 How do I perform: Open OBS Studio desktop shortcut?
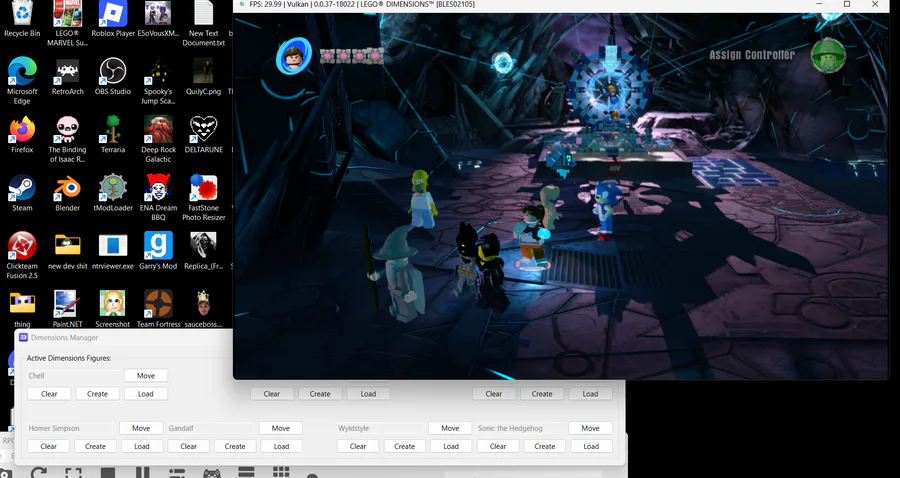112,76
